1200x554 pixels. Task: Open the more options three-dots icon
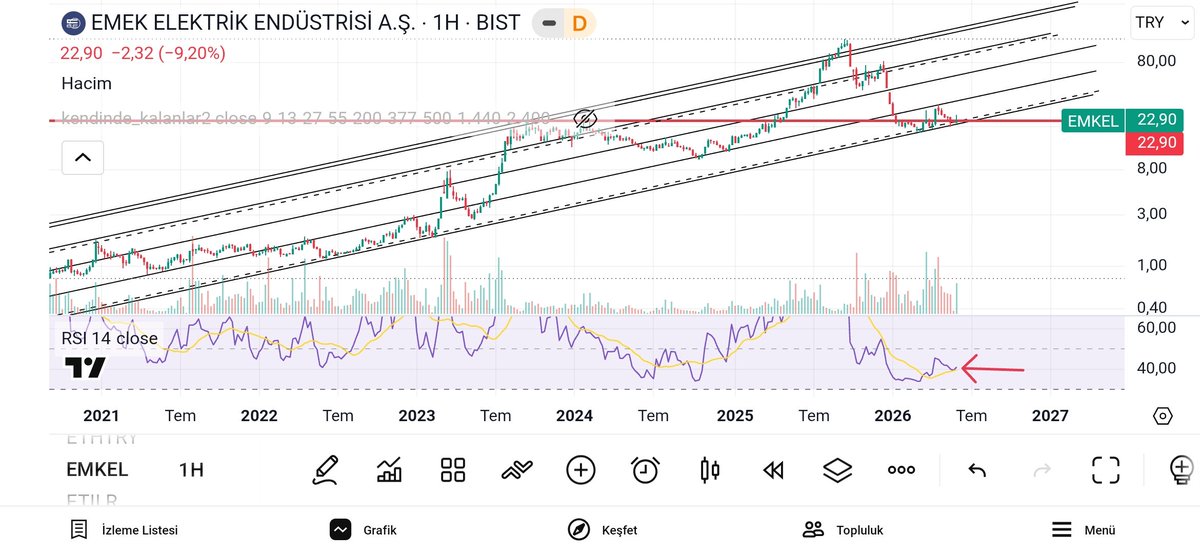click(901, 469)
